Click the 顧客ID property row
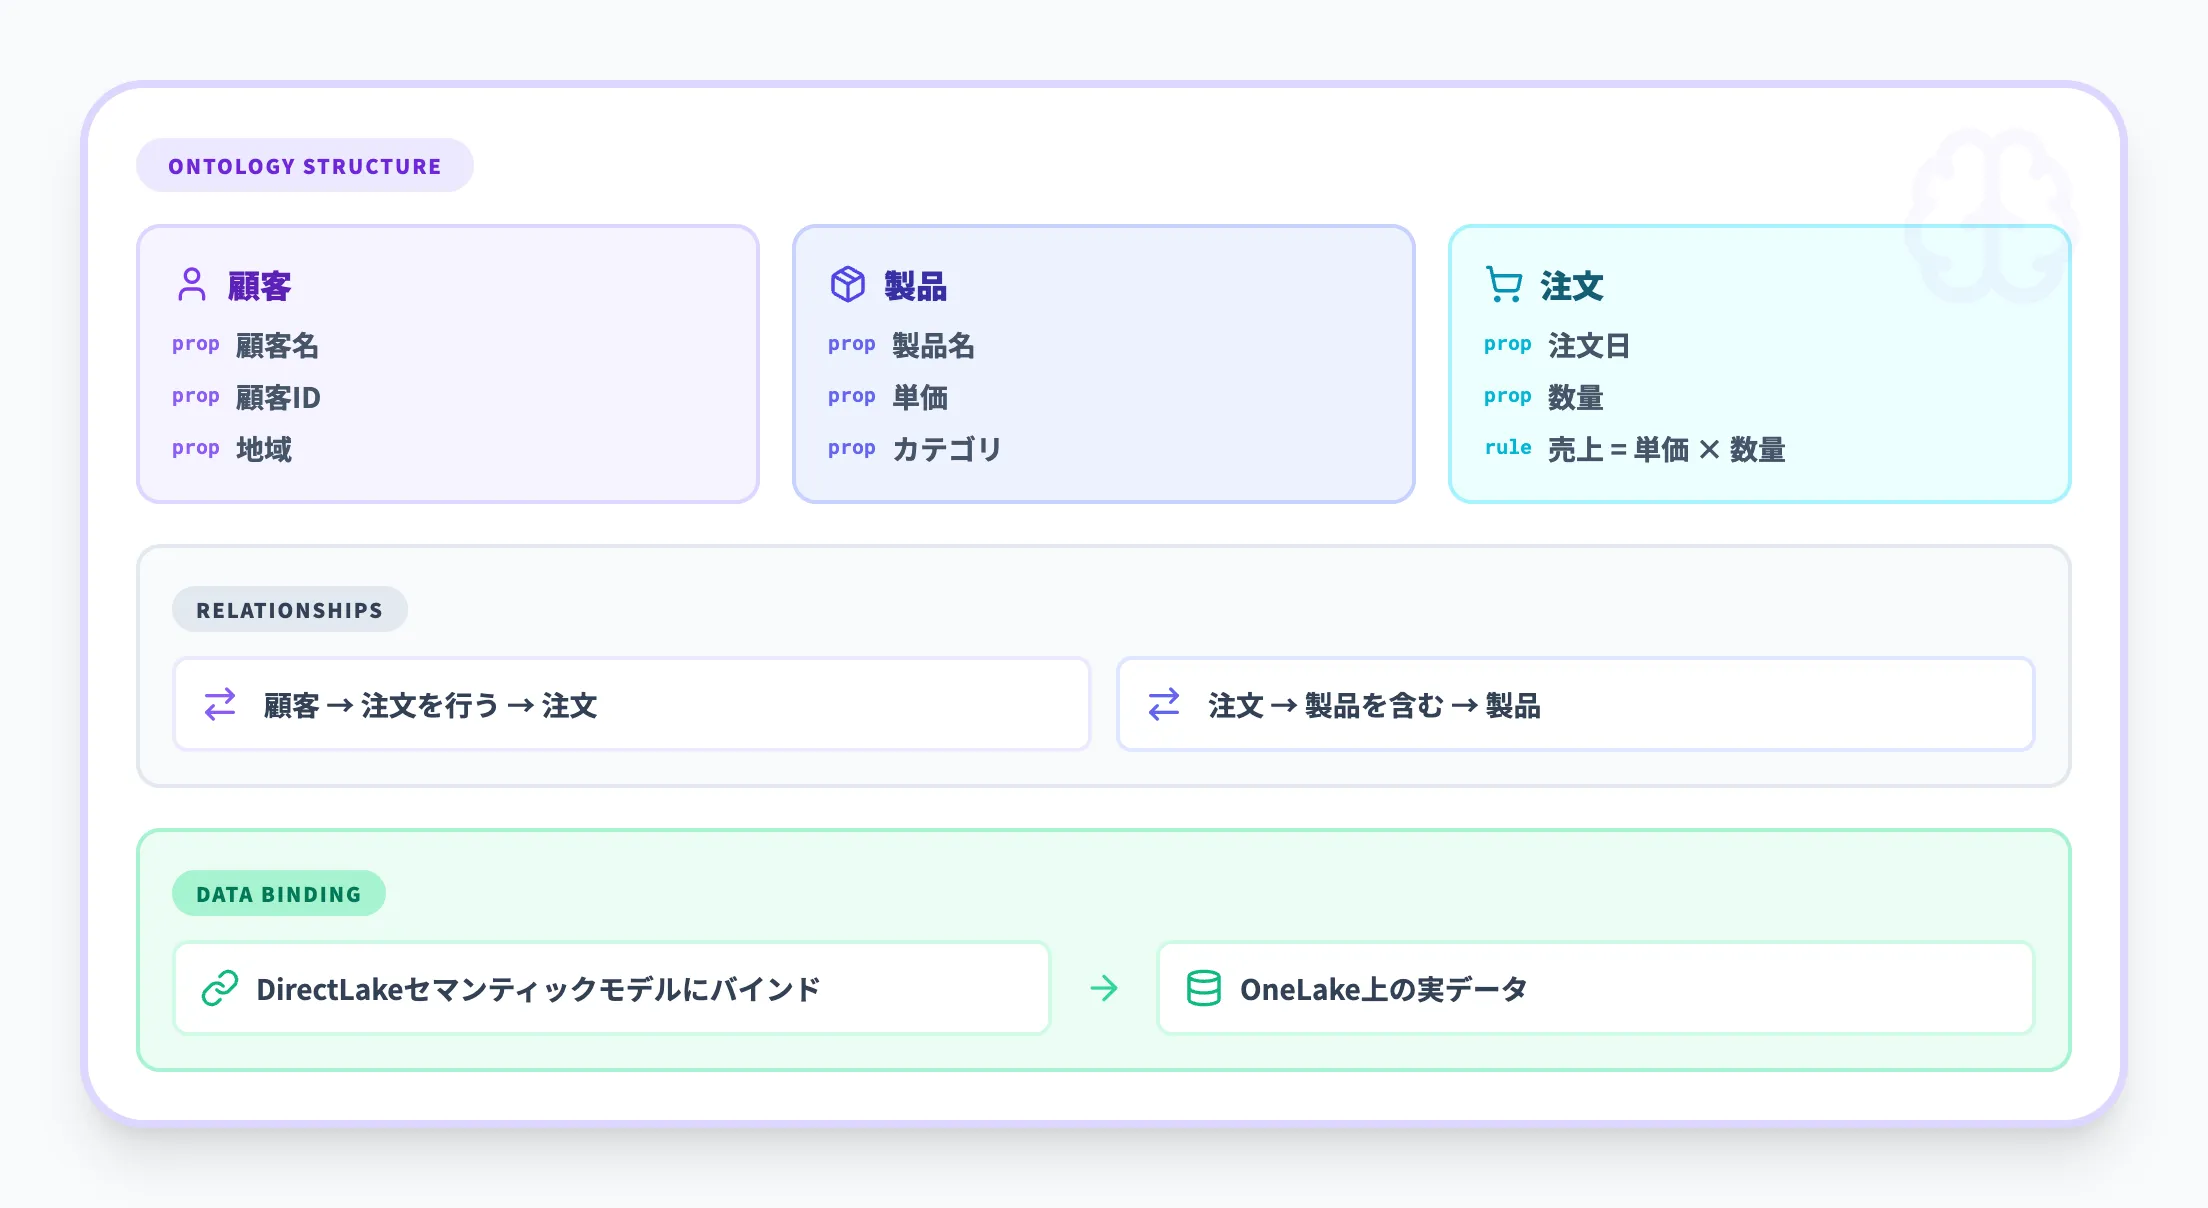Image resolution: width=2208 pixels, height=1208 pixels. coord(278,398)
